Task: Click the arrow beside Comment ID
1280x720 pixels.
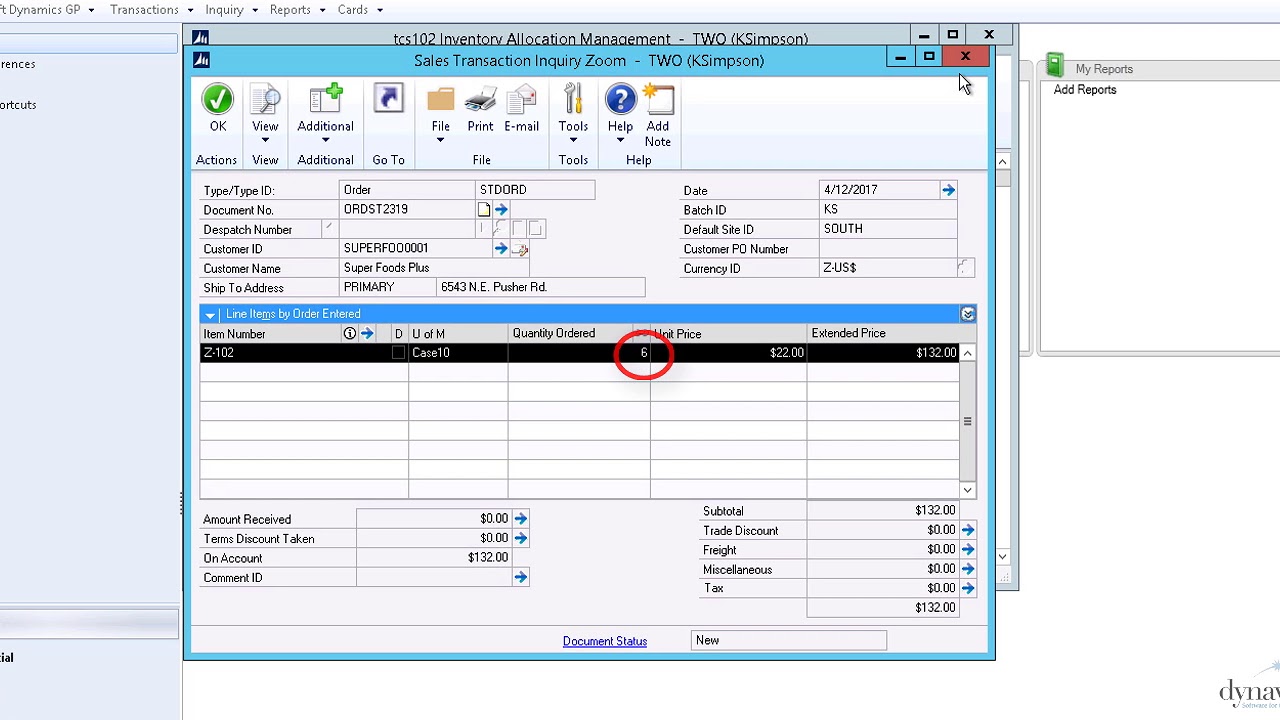Action: pos(520,577)
